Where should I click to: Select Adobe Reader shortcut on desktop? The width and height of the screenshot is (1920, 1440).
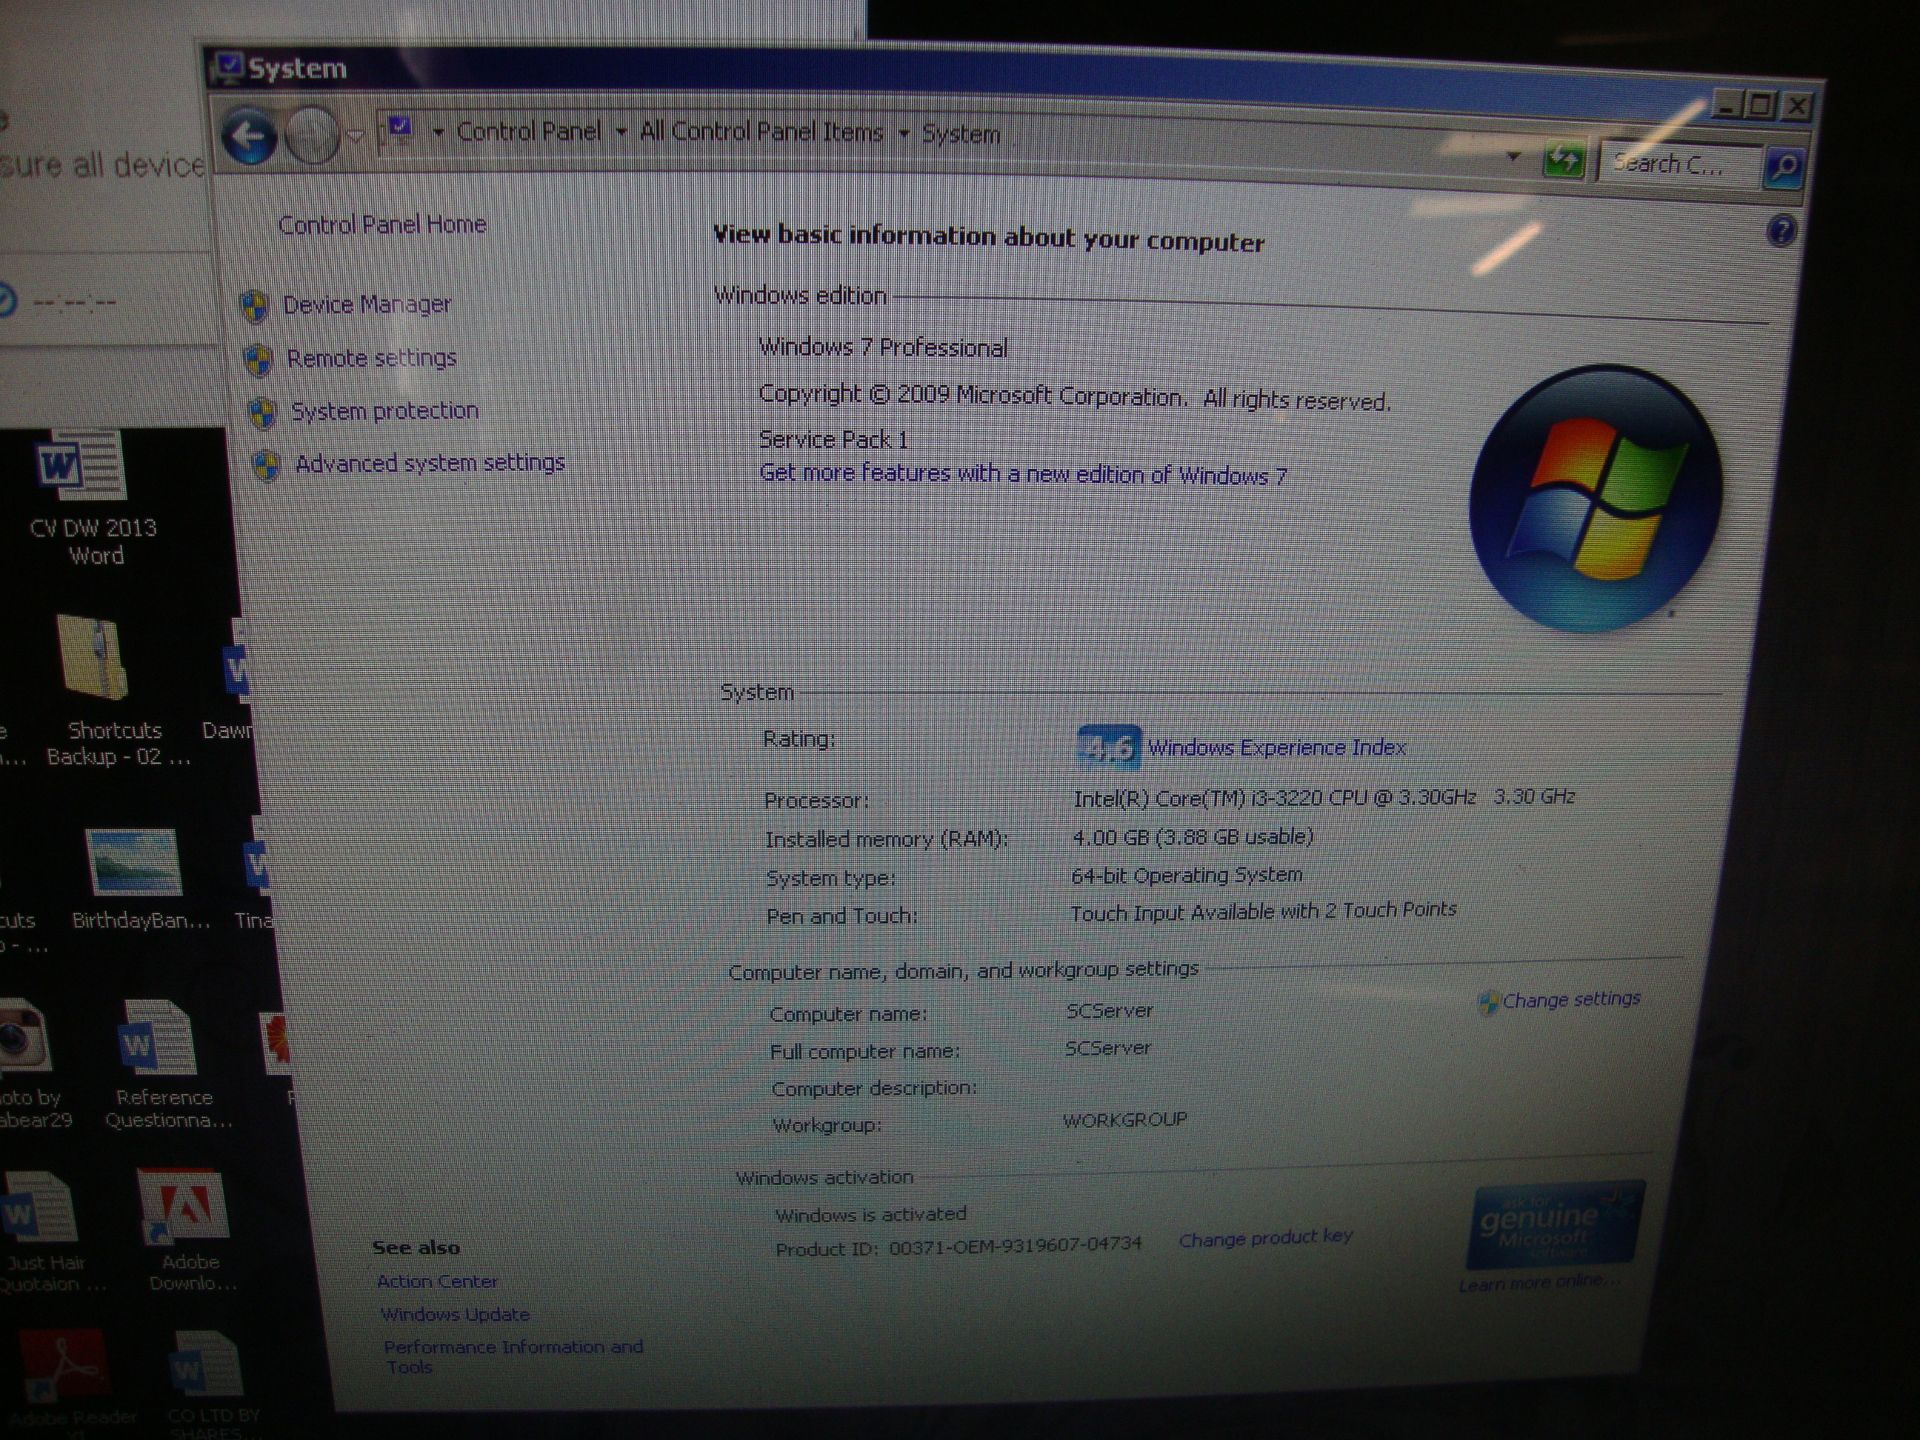72,1383
